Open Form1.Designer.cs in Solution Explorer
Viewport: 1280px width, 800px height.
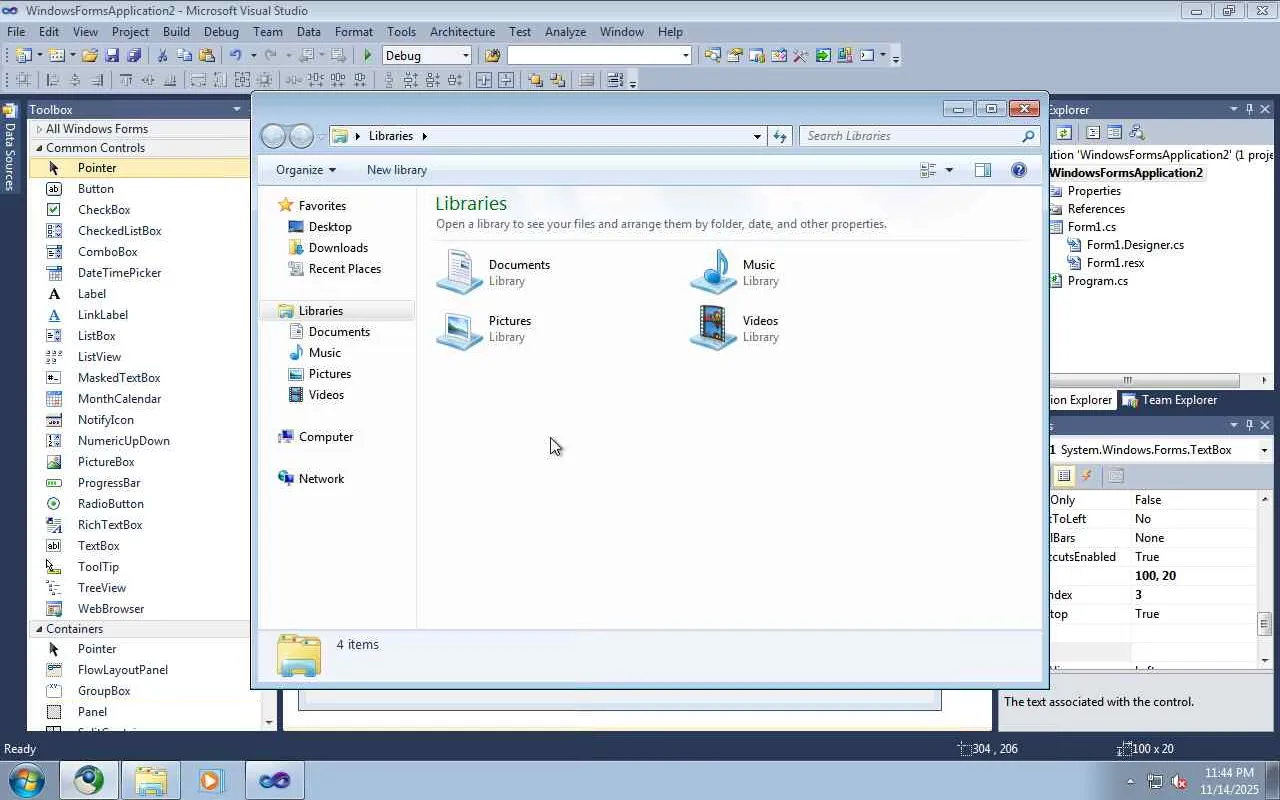1135,245
